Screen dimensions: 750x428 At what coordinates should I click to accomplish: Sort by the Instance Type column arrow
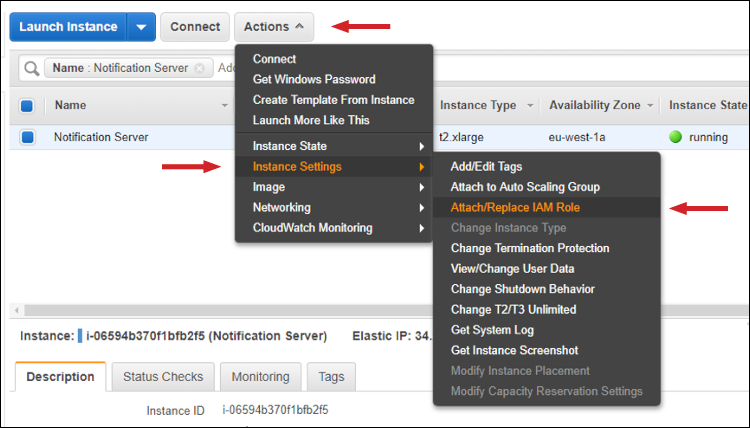click(x=527, y=106)
